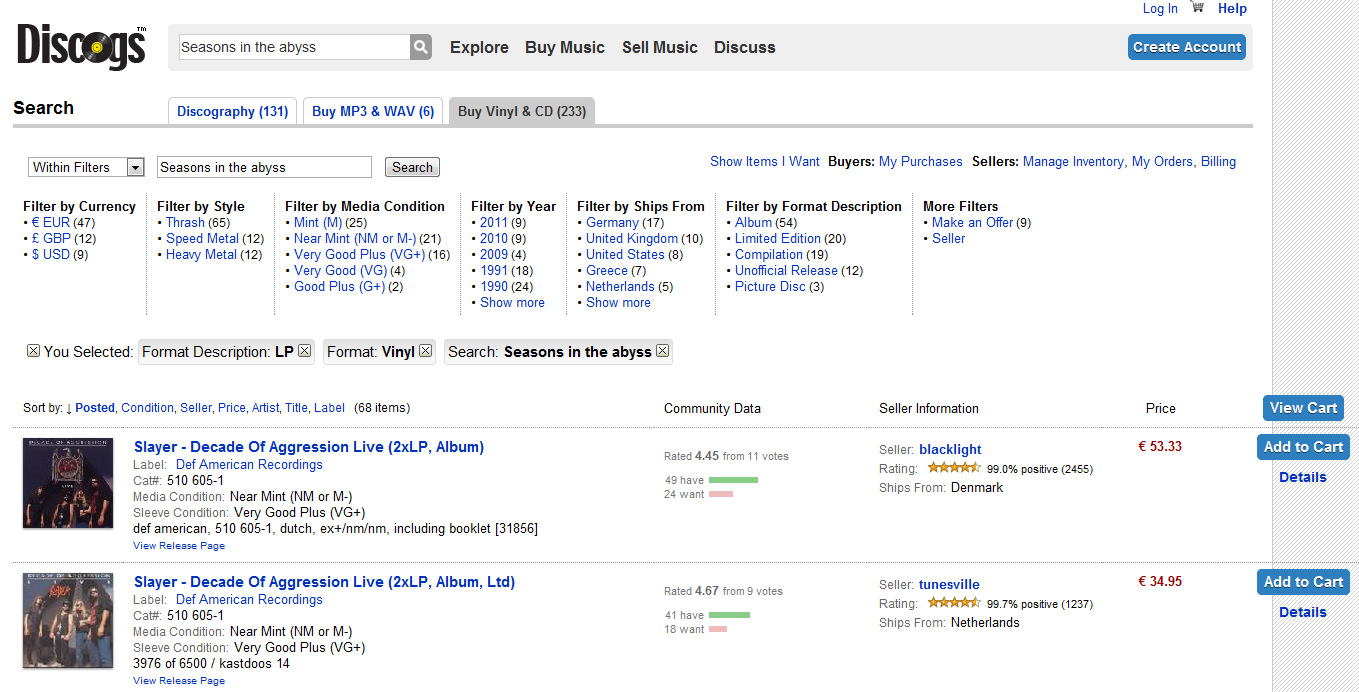View Details for the blacklight listing
Viewport: 1359px width, 692px height.
click(x=1302, y=477)
